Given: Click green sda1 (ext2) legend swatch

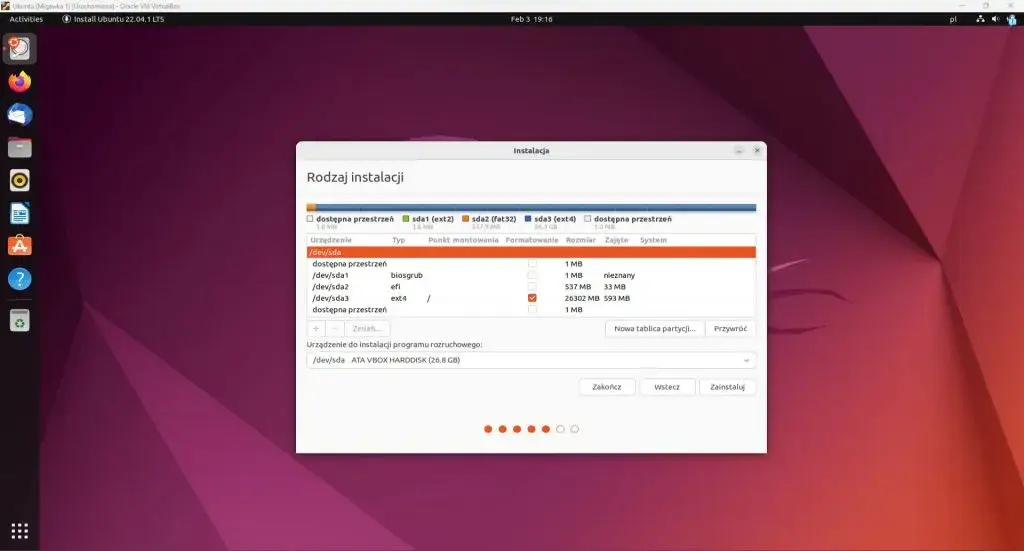Looking at the screenshot, I should click(406, 219).
